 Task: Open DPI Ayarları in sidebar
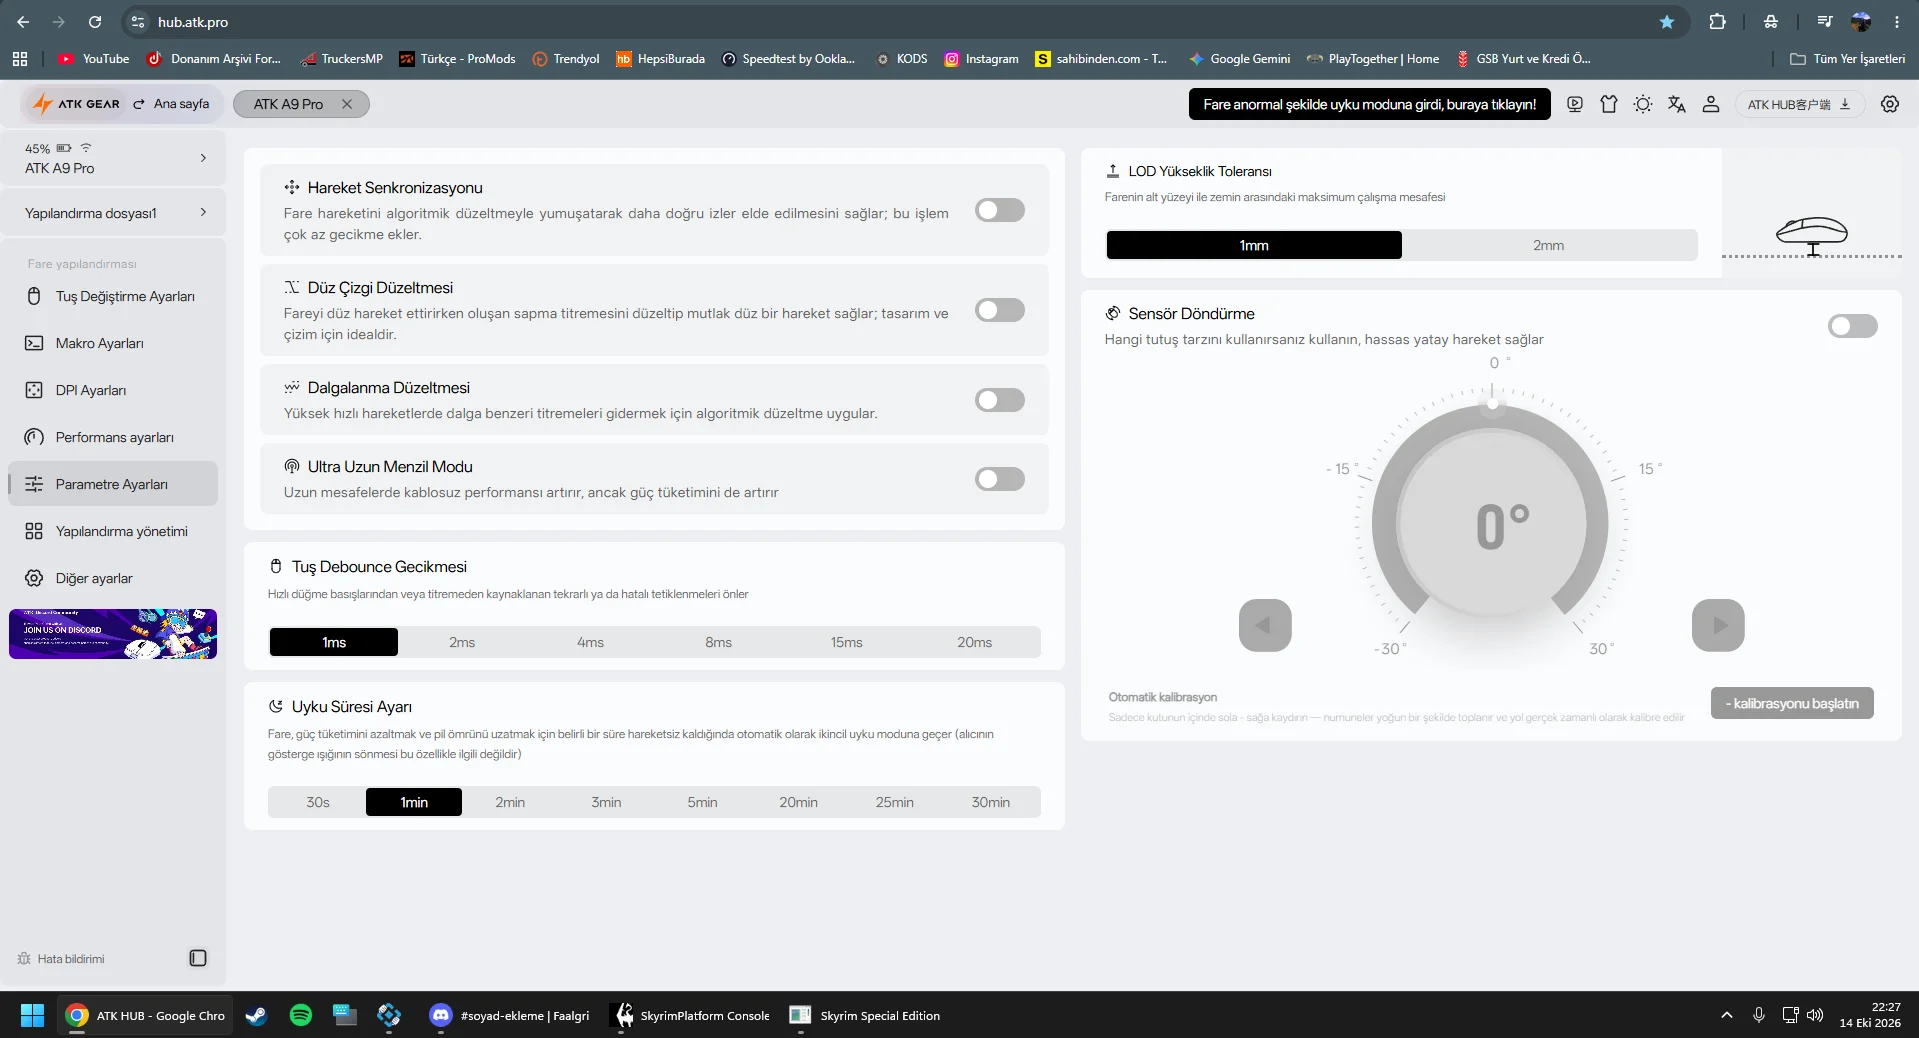point(113,390)
